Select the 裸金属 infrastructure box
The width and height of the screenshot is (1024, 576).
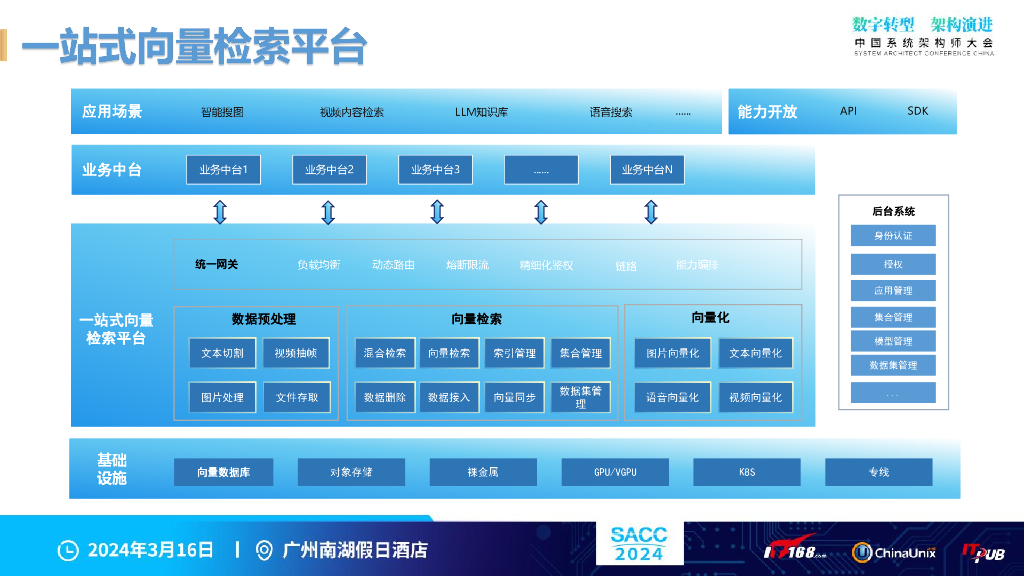(x=483, y=472)
